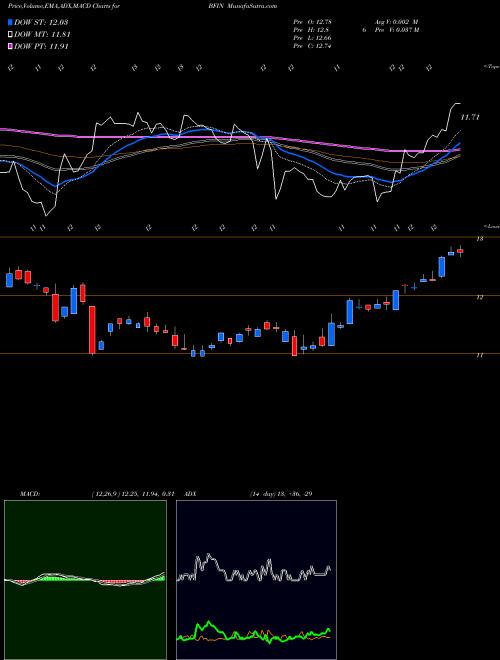
Task: Click the blue DOW ST legend swatch
Action: [x=10, y=22]
